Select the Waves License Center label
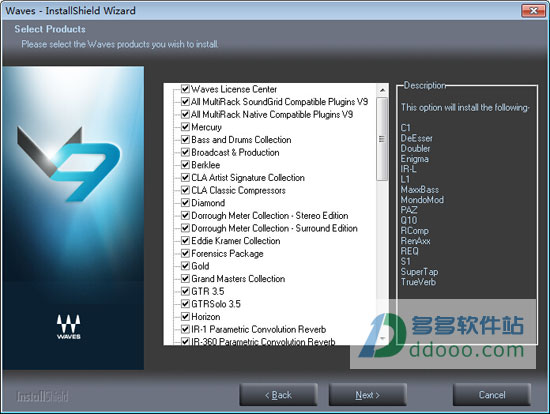Image resolution: width=550 pixels, height=414 pixels. pos(234,89)
